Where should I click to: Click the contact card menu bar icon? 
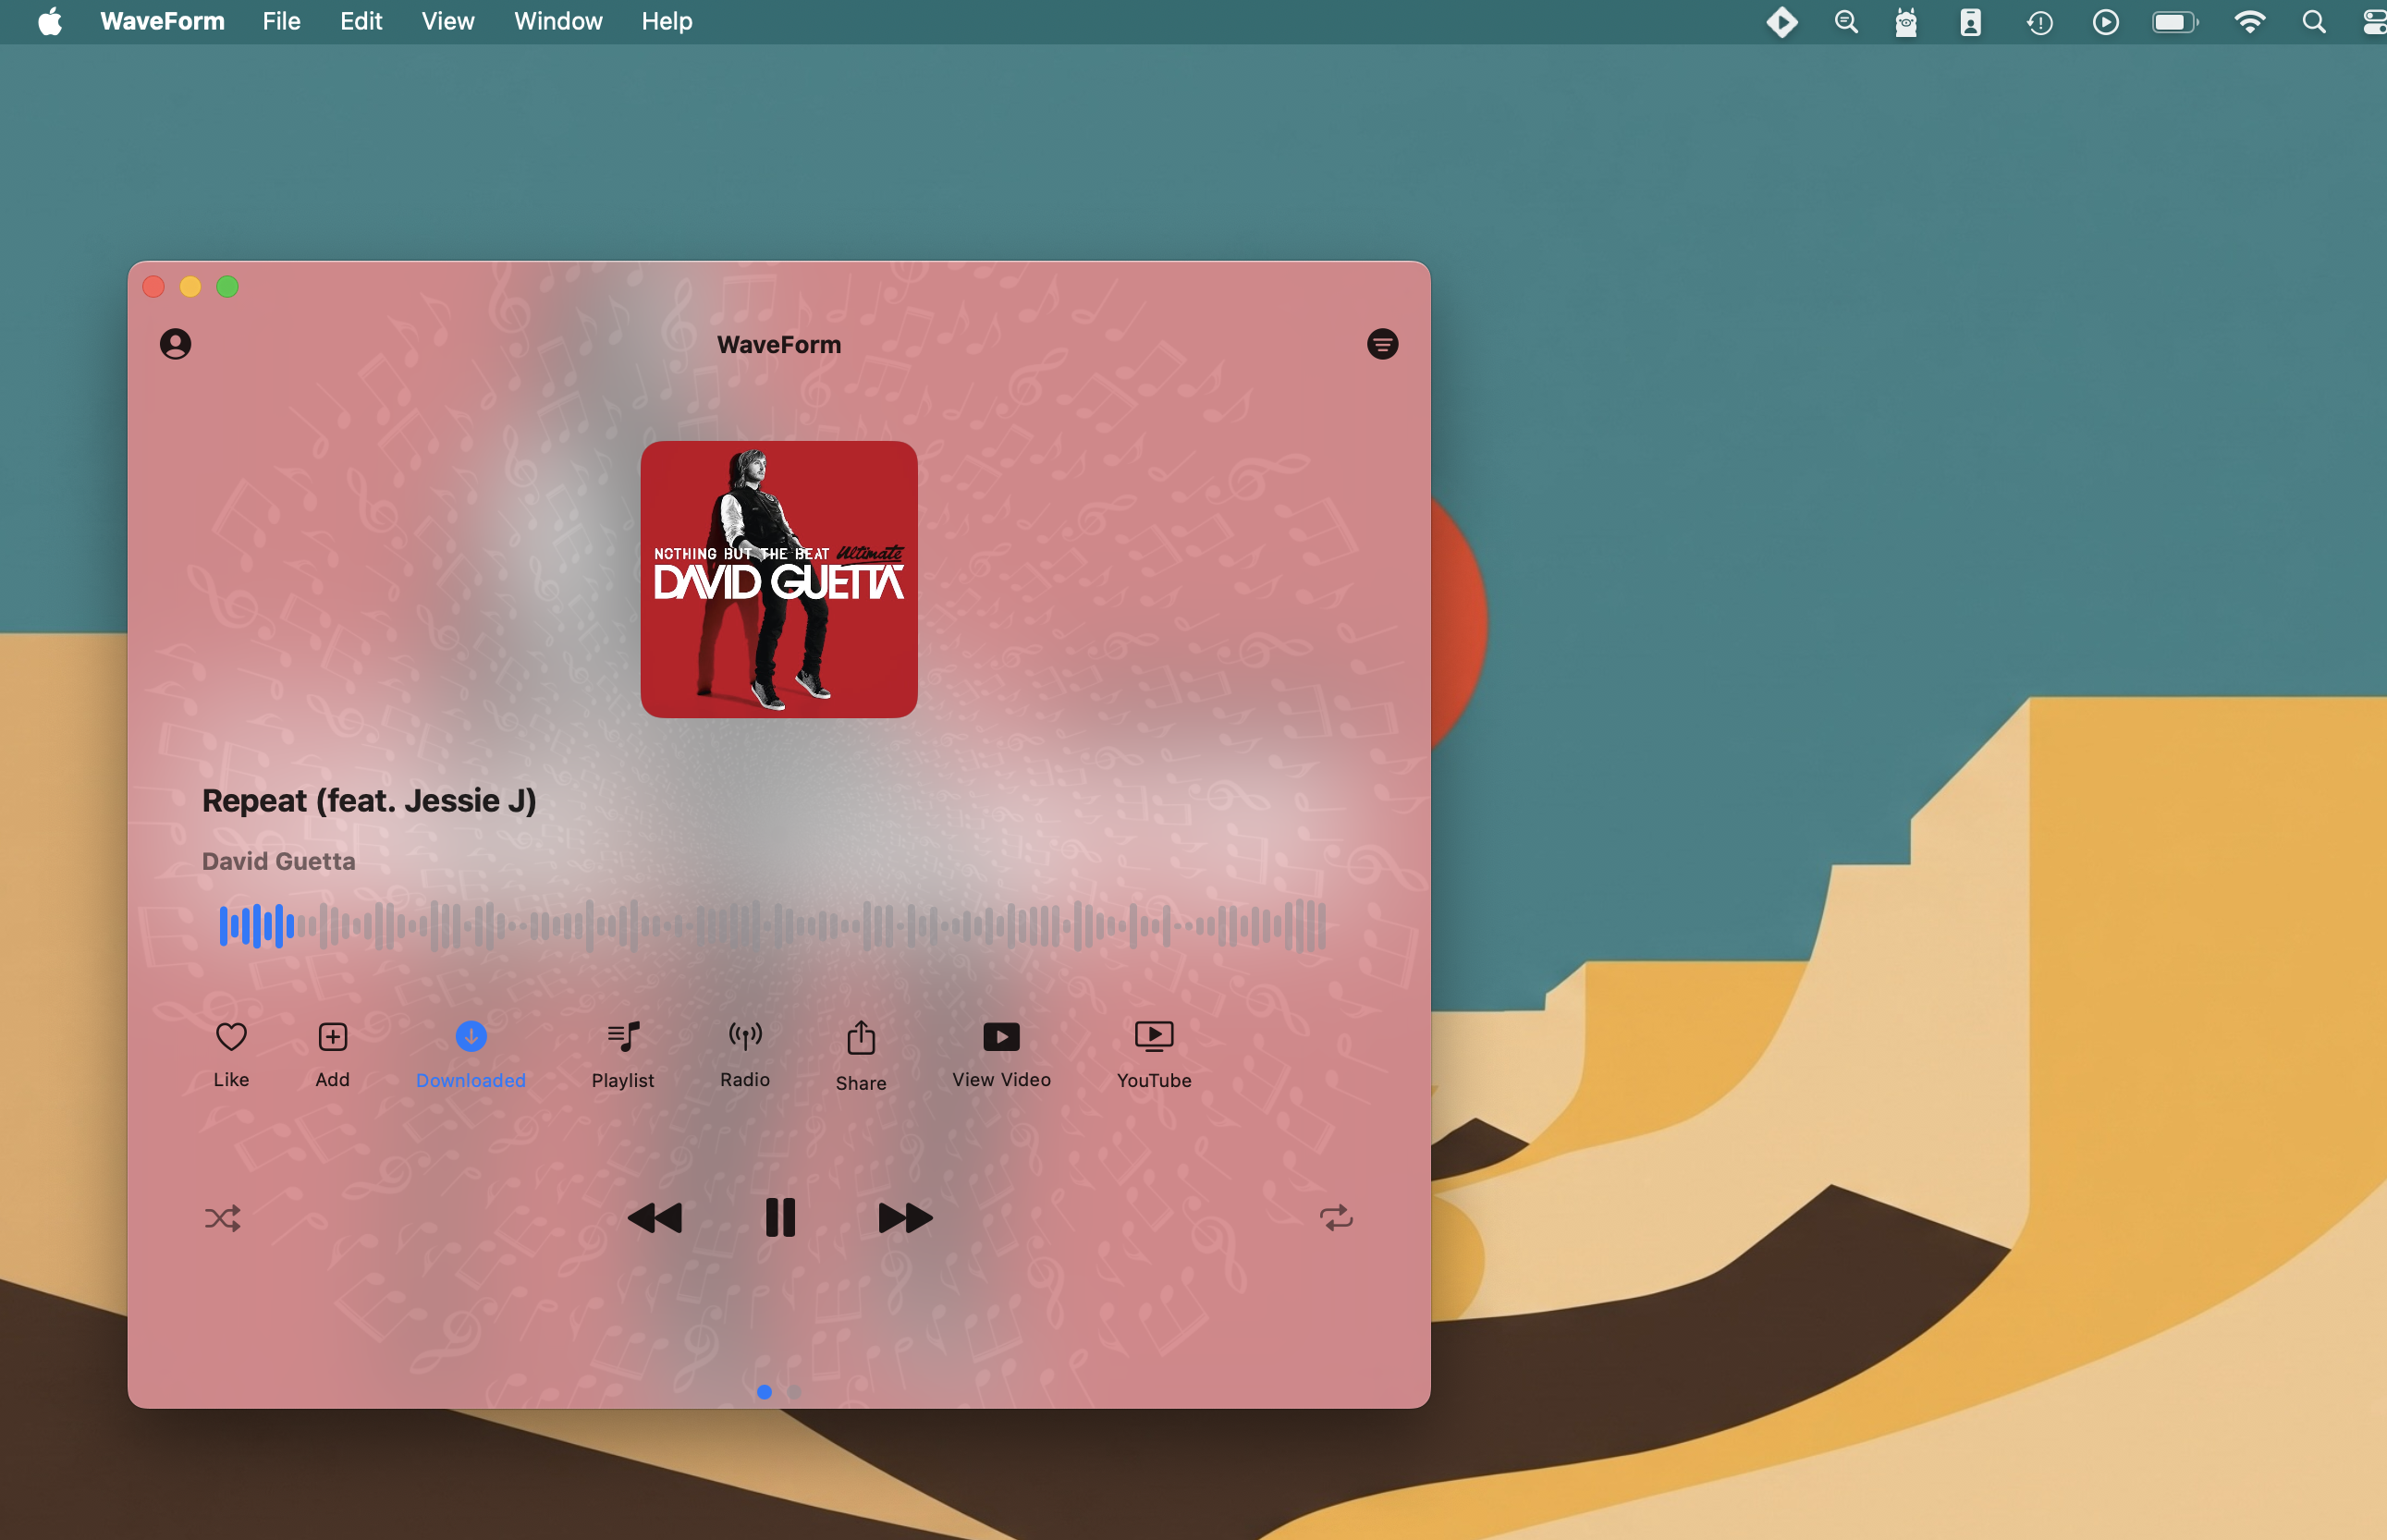1970,21
